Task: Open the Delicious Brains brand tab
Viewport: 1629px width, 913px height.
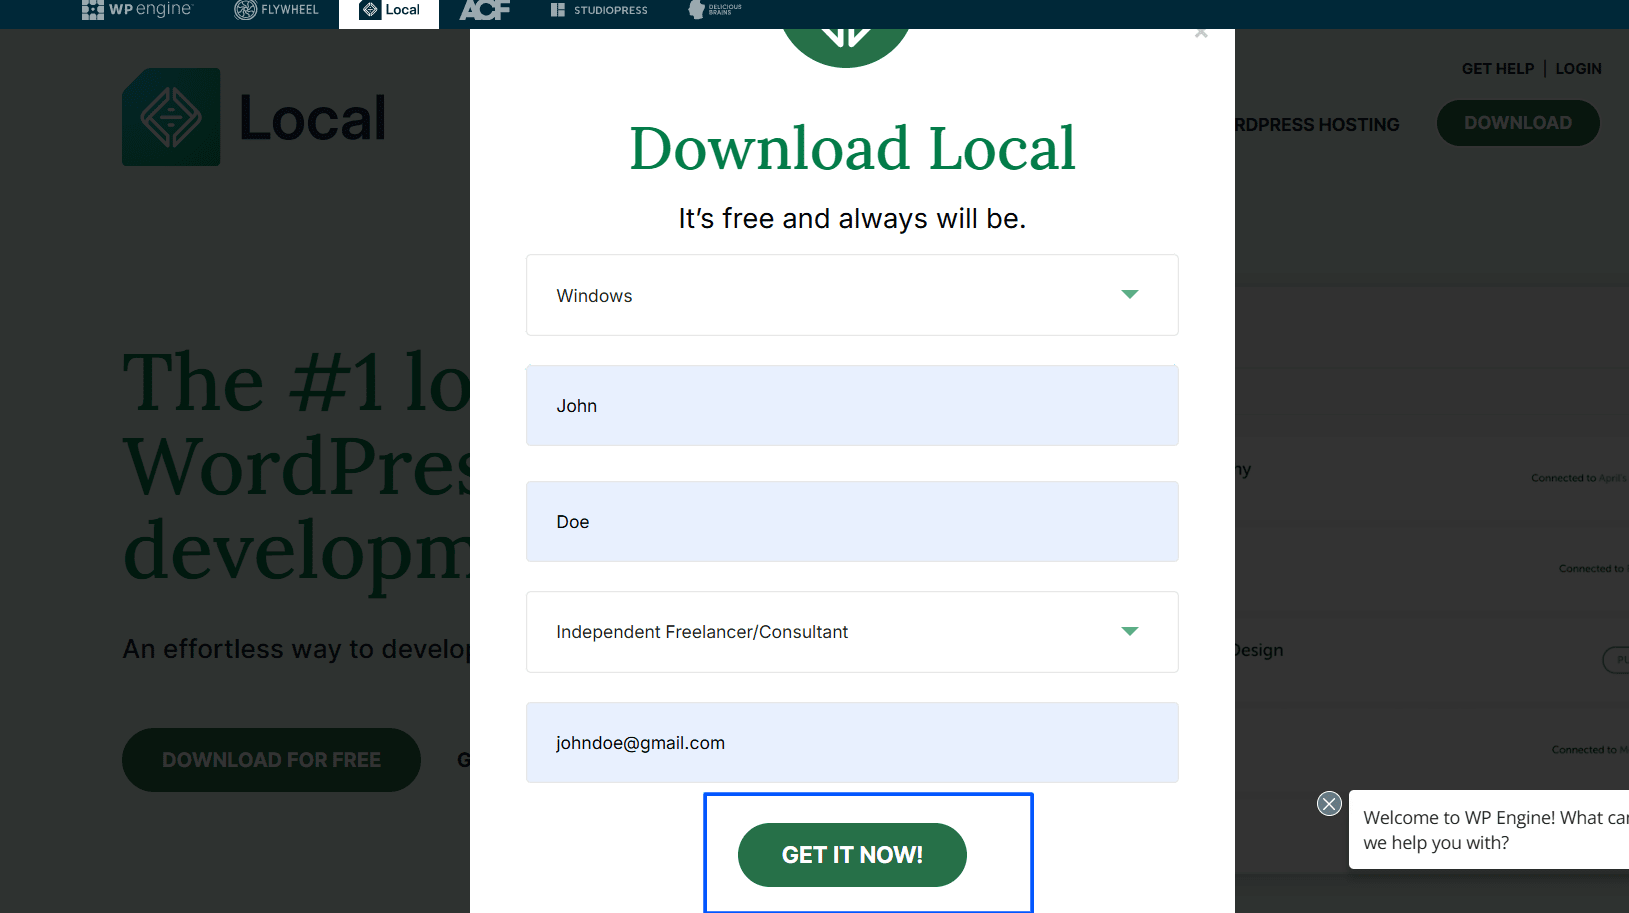Action: (715, 10)
